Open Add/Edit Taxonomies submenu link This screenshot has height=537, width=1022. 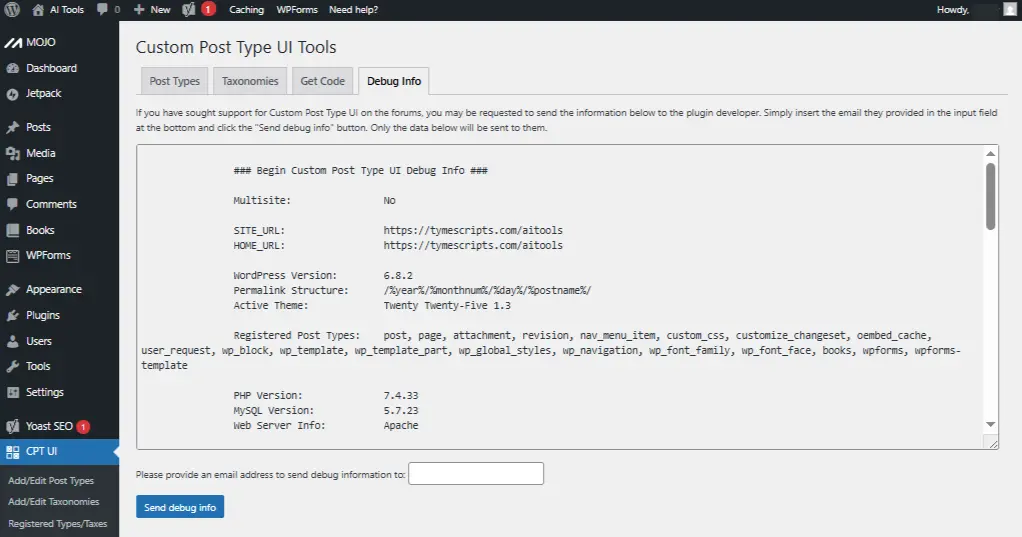point(53,502)
